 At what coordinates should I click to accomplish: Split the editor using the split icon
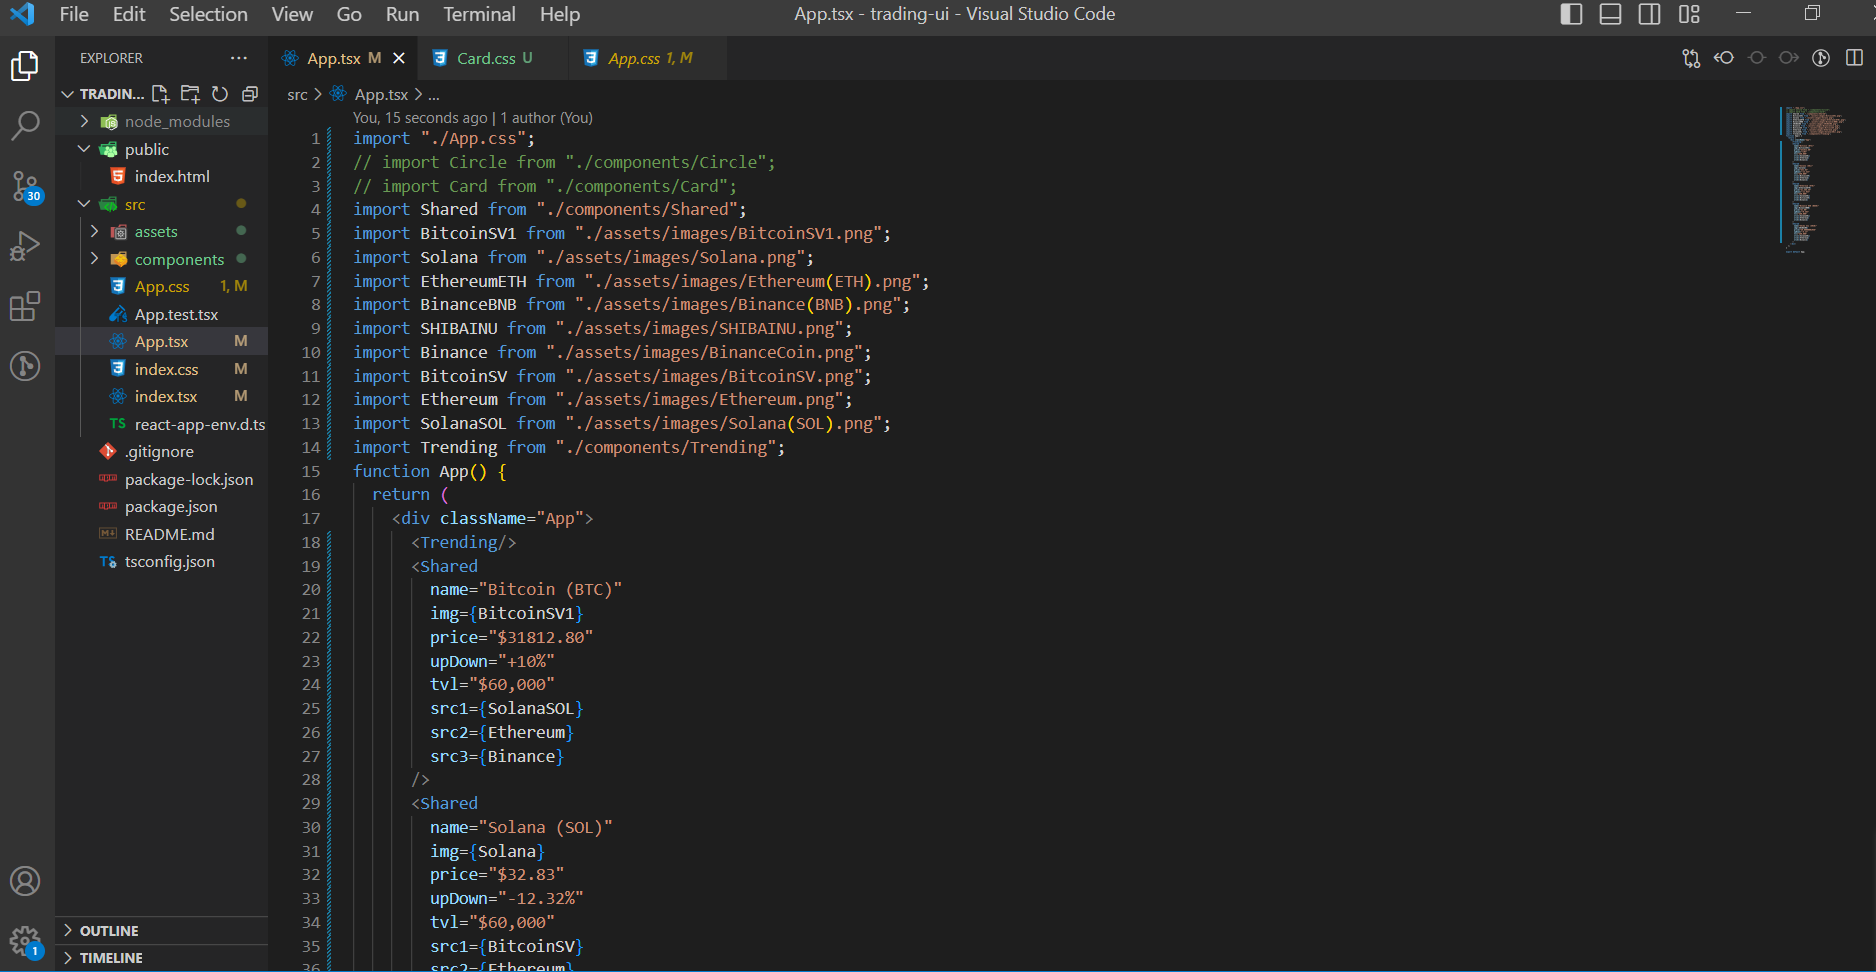click(x=1852, y=58)
